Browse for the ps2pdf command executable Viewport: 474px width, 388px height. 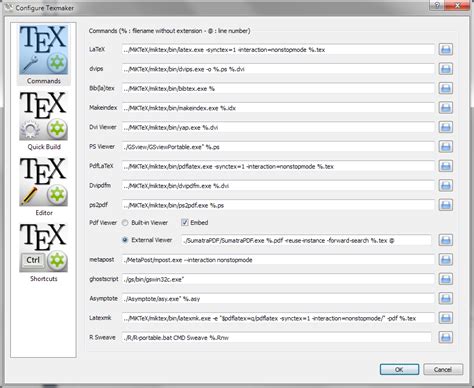click(446, 205)
